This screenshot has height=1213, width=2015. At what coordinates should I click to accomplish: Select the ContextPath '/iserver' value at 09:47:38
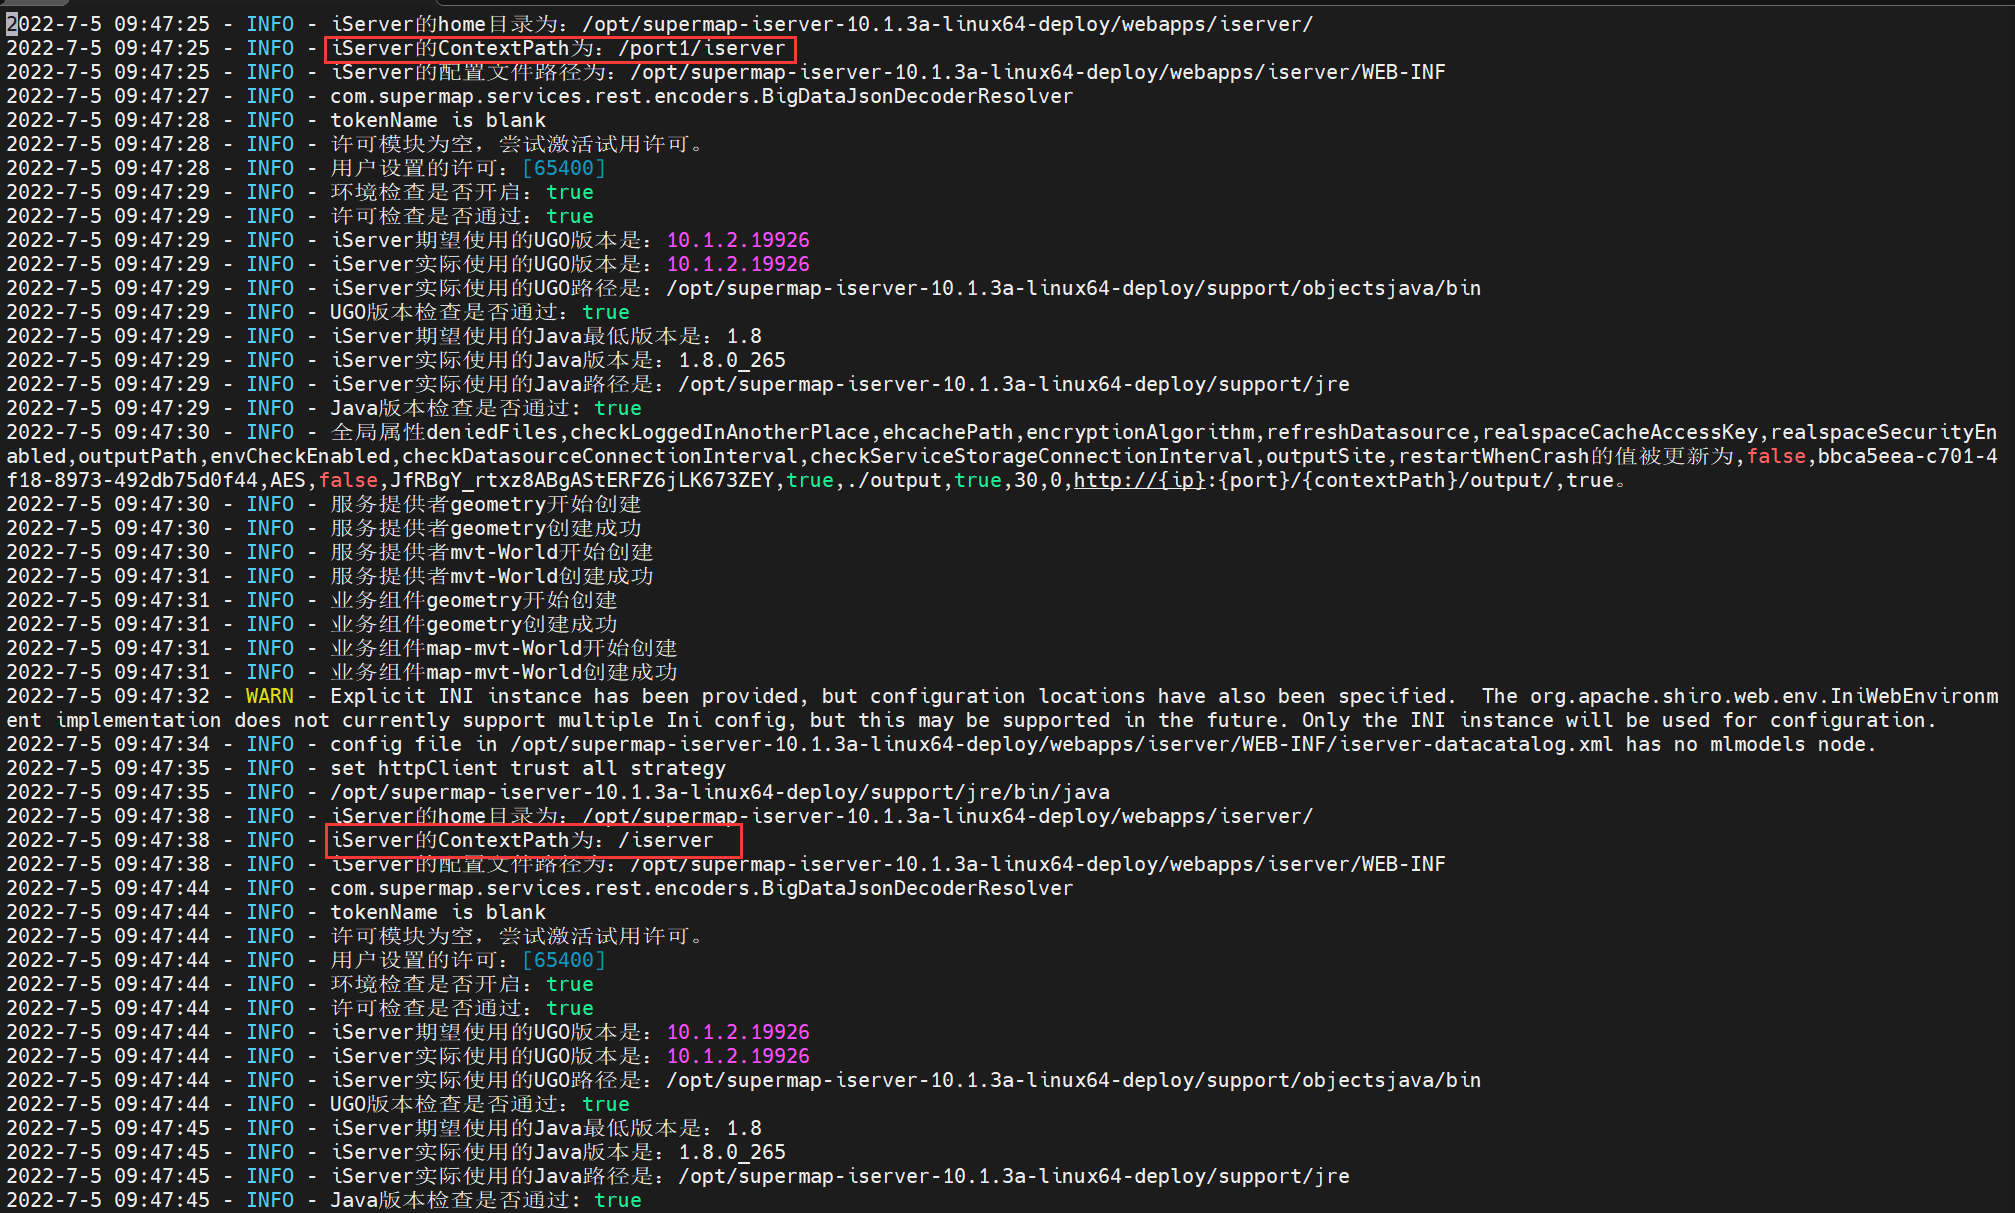(666, 840)
